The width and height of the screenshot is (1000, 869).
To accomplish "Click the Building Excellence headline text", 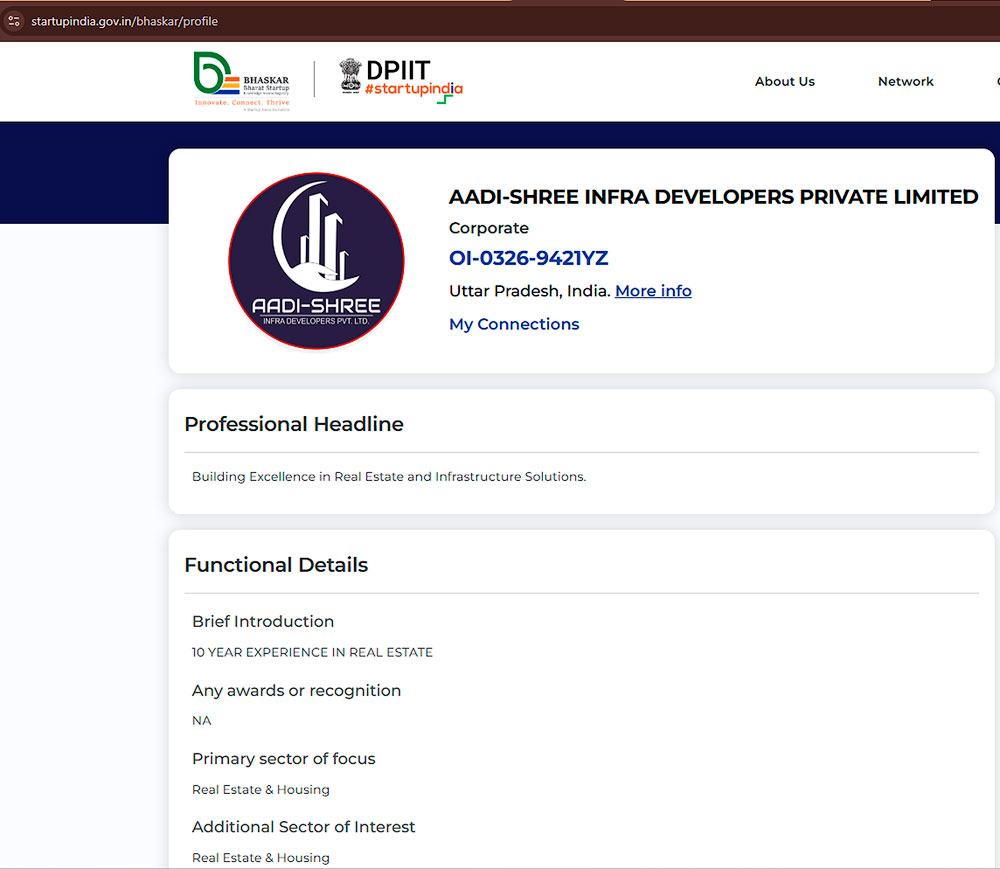I will (x=388, y=477).
